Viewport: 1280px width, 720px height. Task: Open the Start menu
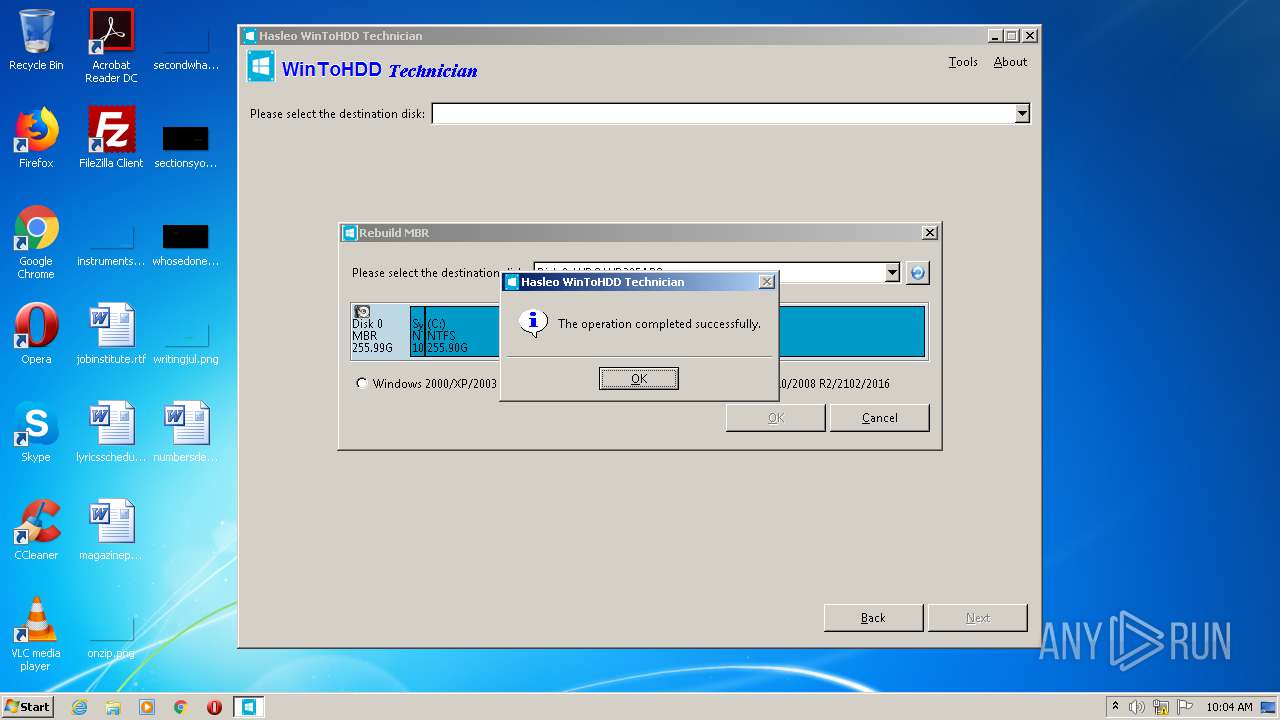point(28,707)
